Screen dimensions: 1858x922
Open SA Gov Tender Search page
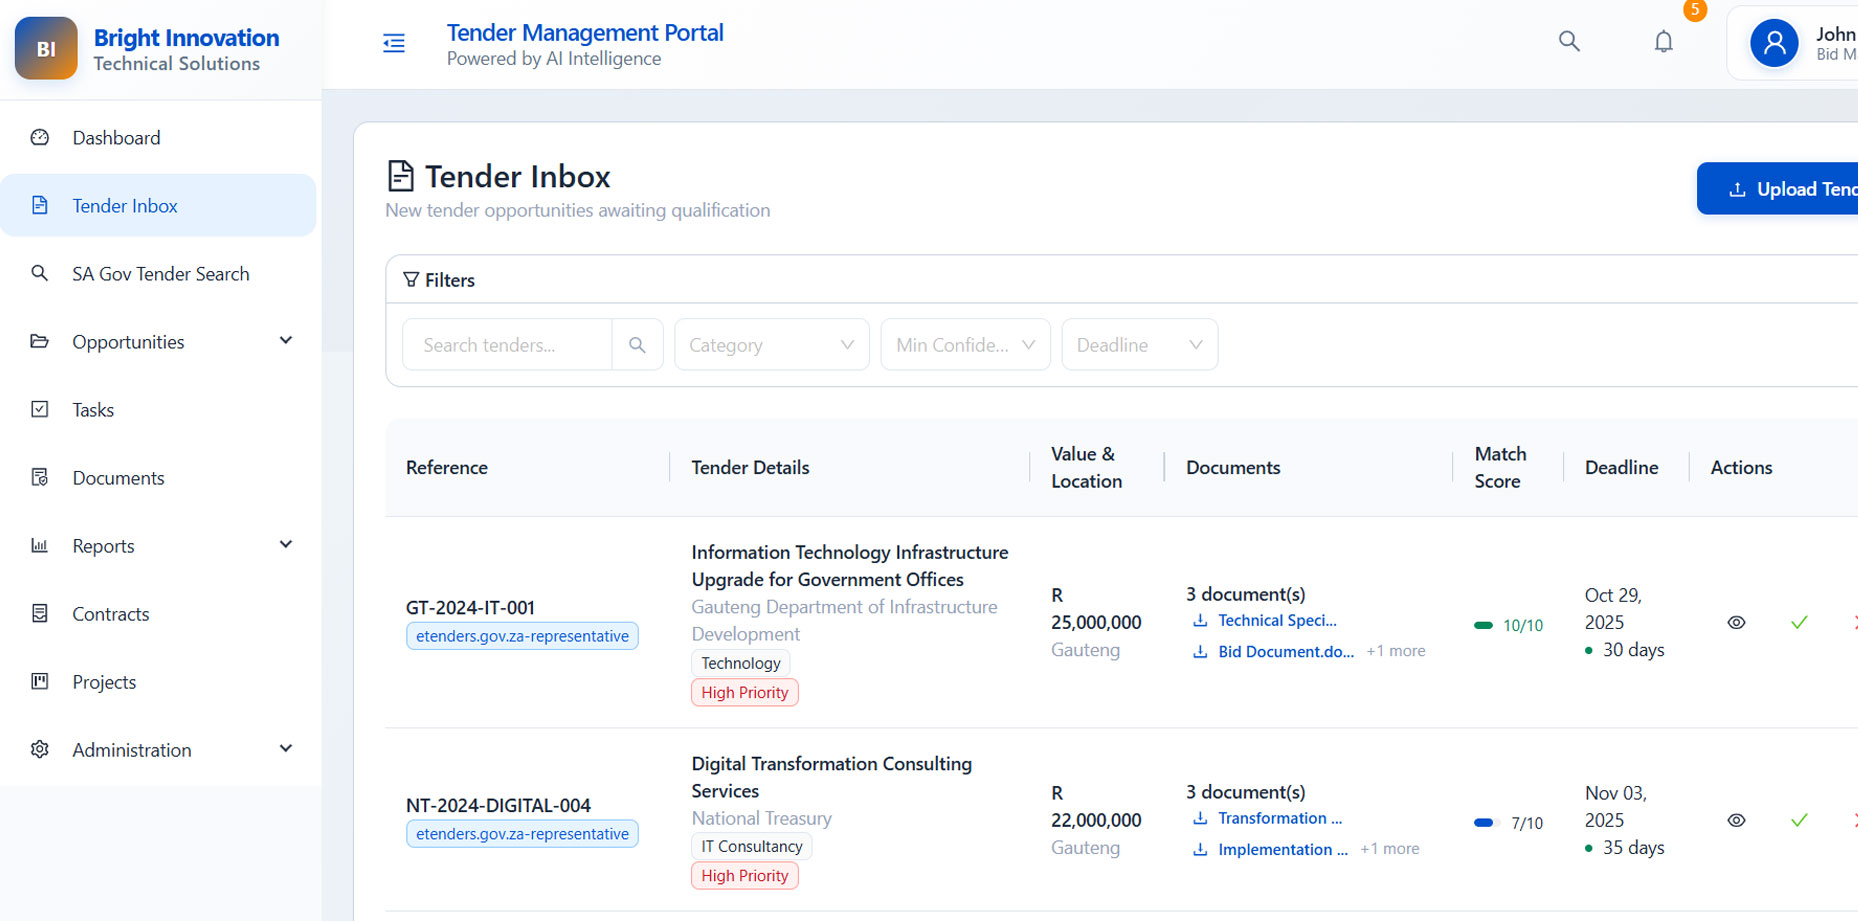(x=160, y=274)
